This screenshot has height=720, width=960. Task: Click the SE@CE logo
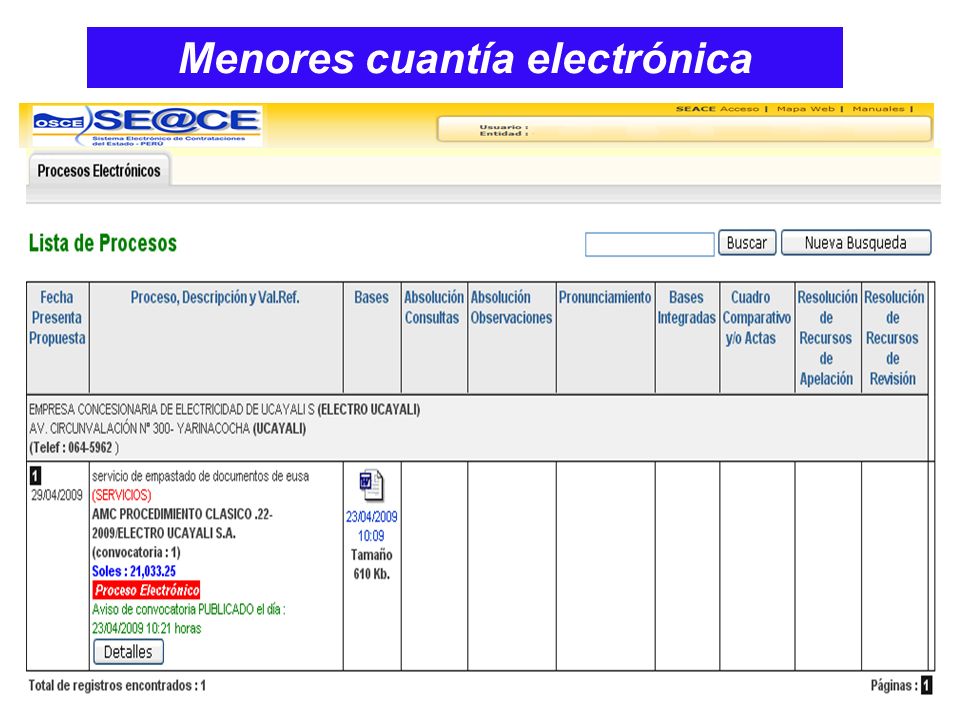[147, 126]
